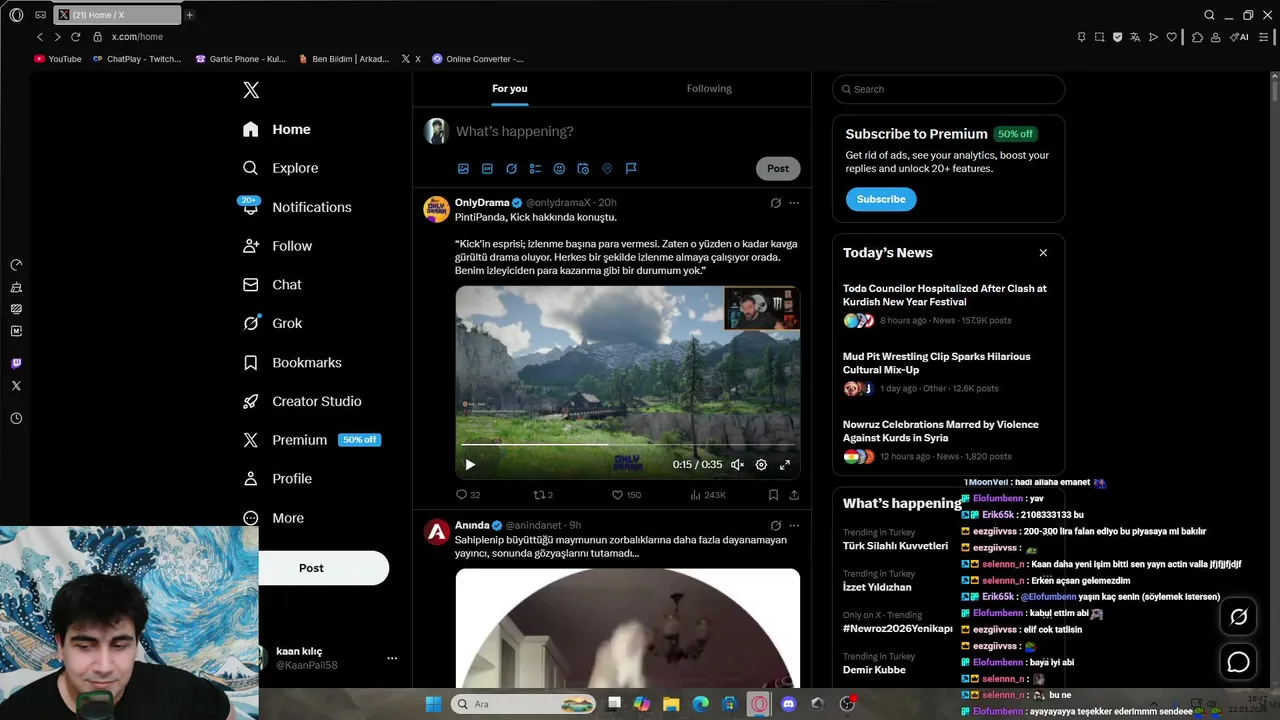The image size is (1280, 720).
Task: Reply to the OnlyDrama post
Action: coord(468,495)
